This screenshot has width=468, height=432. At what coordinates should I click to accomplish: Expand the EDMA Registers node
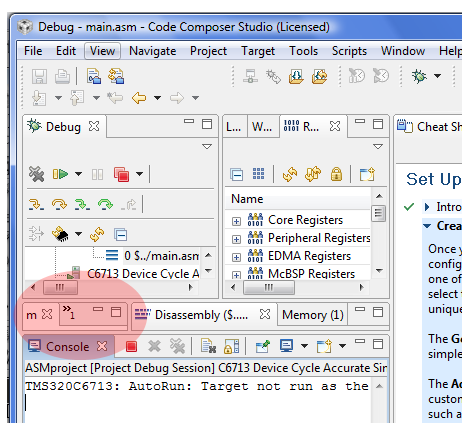coord(236,257)
